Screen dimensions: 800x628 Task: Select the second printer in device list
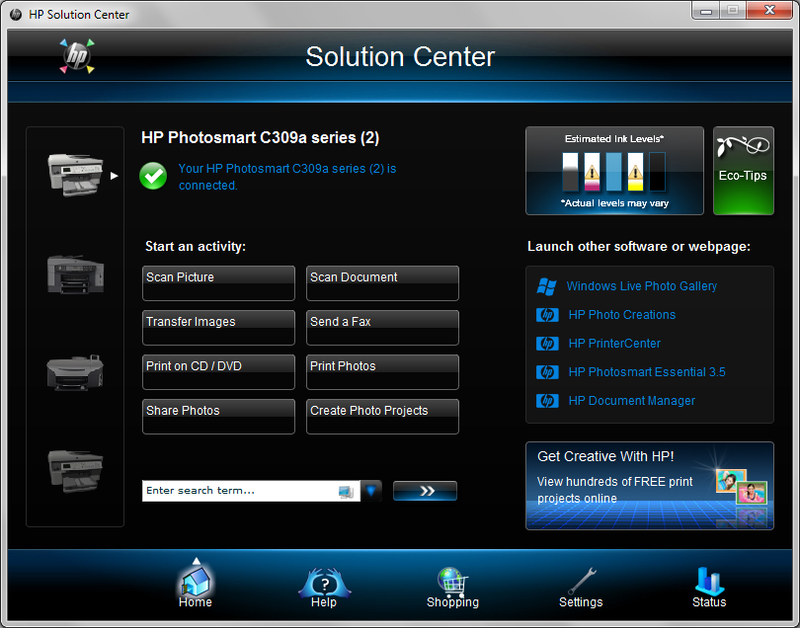[x=76, y=275]
